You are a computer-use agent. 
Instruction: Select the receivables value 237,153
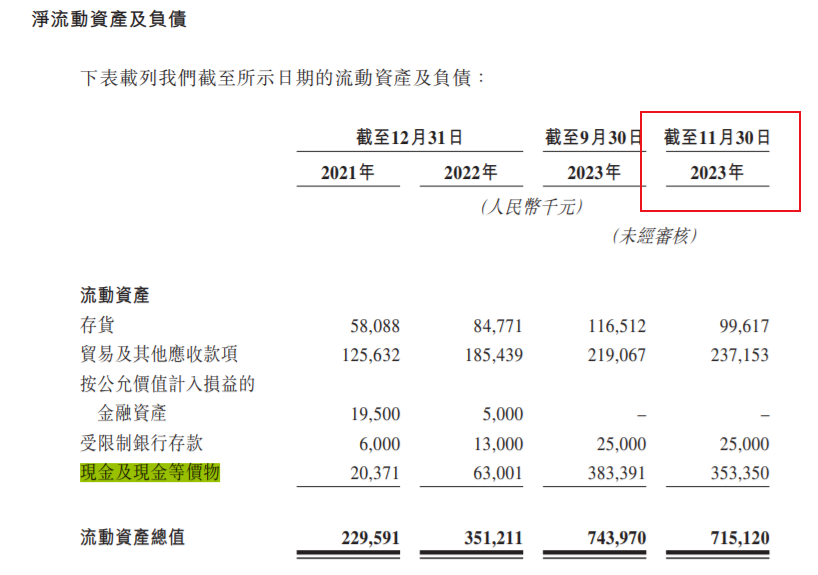coord(738,355)
